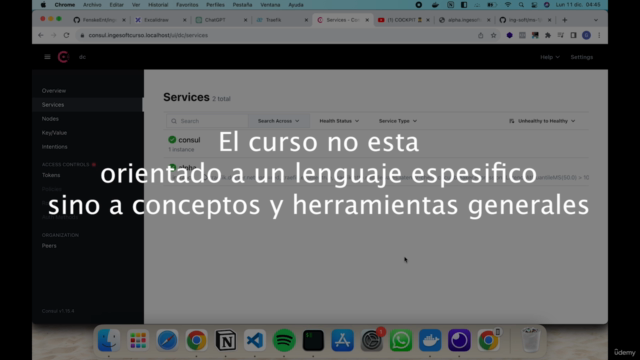Switch to the ChatGPT tab
640x360 pixels.
point(221,20)
